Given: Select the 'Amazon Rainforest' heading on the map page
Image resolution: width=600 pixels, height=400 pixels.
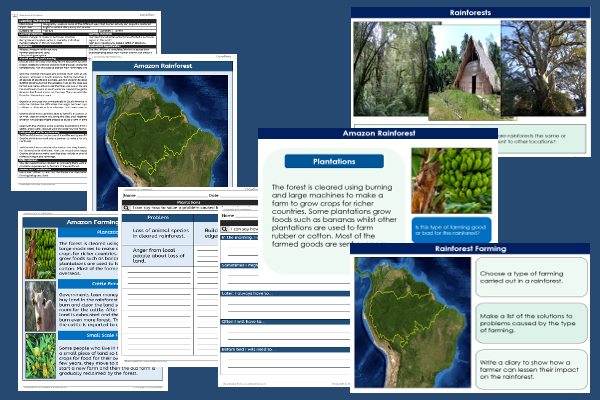Looking at the screenshot, I should (x=163, y=66).
